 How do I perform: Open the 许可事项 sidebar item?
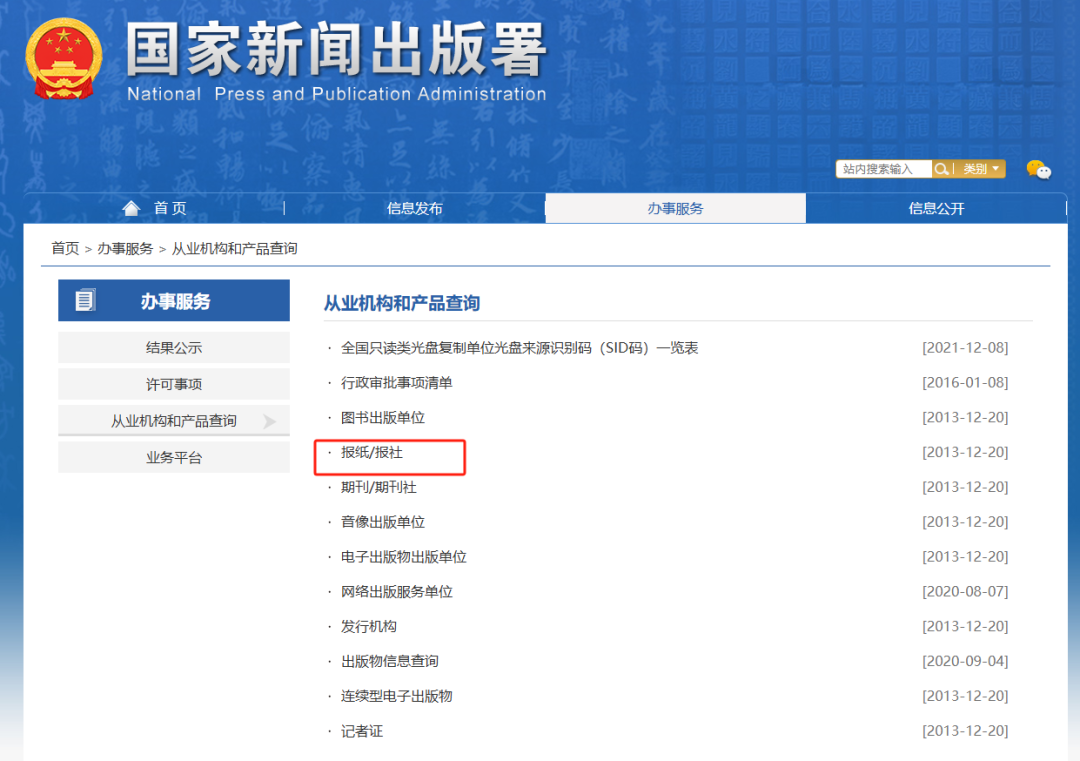pos(173,384)
